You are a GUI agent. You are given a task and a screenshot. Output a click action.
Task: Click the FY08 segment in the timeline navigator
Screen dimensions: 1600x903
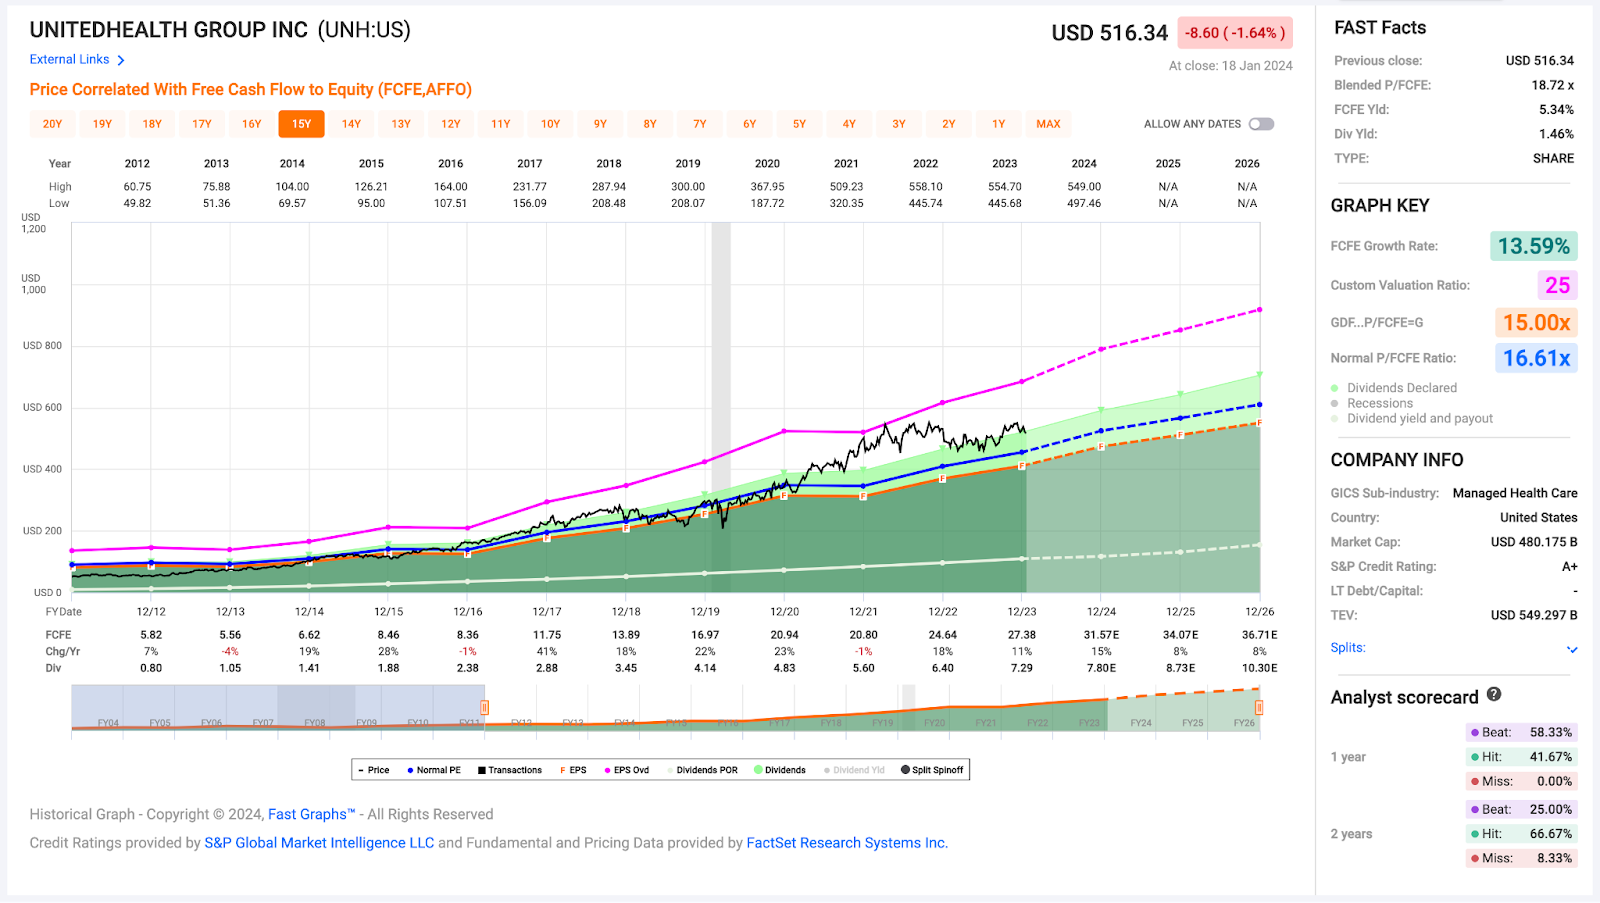click(x=314, y=723)
